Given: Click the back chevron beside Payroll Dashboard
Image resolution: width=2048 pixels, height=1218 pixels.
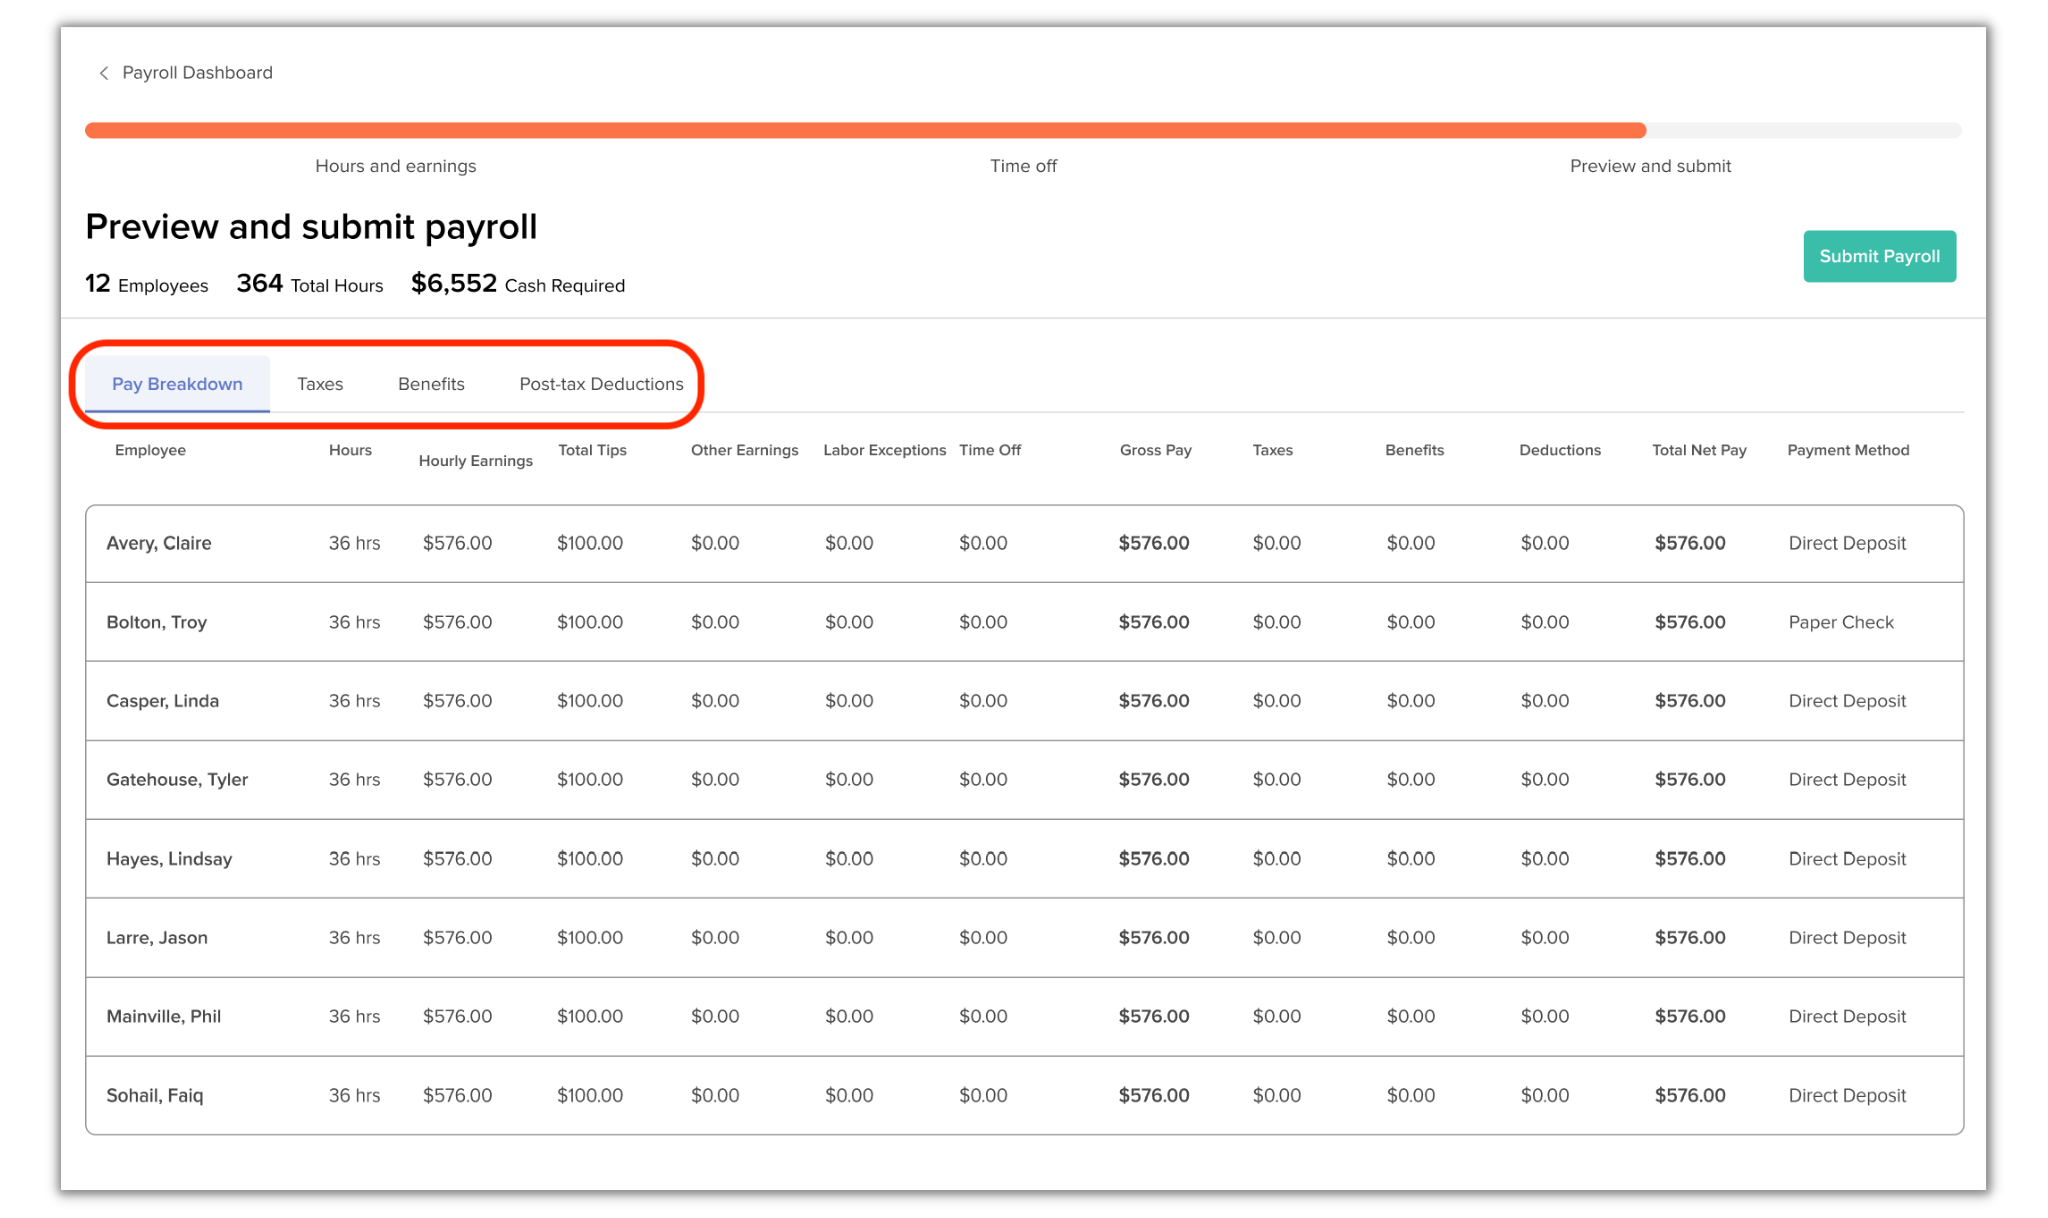Looking at the screenshot, I should [x=104, y=73].
